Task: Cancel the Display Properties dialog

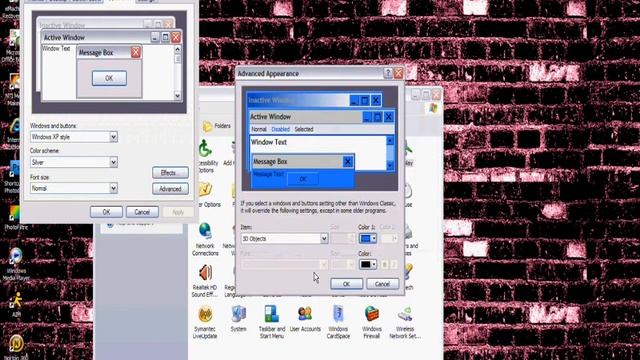Action: point(142,212)
